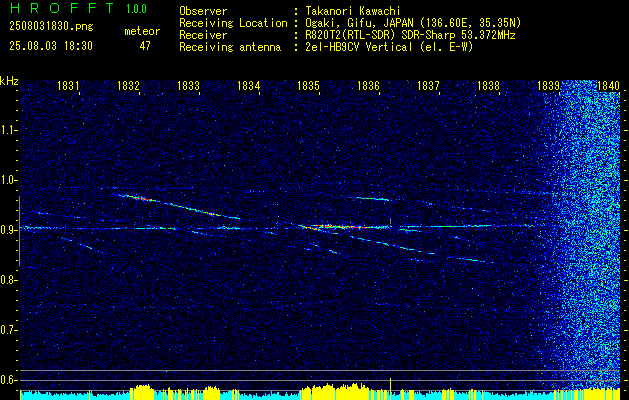
Task: Click the vertical spike near 1836 on carrier line
Action: click(390, 222)
